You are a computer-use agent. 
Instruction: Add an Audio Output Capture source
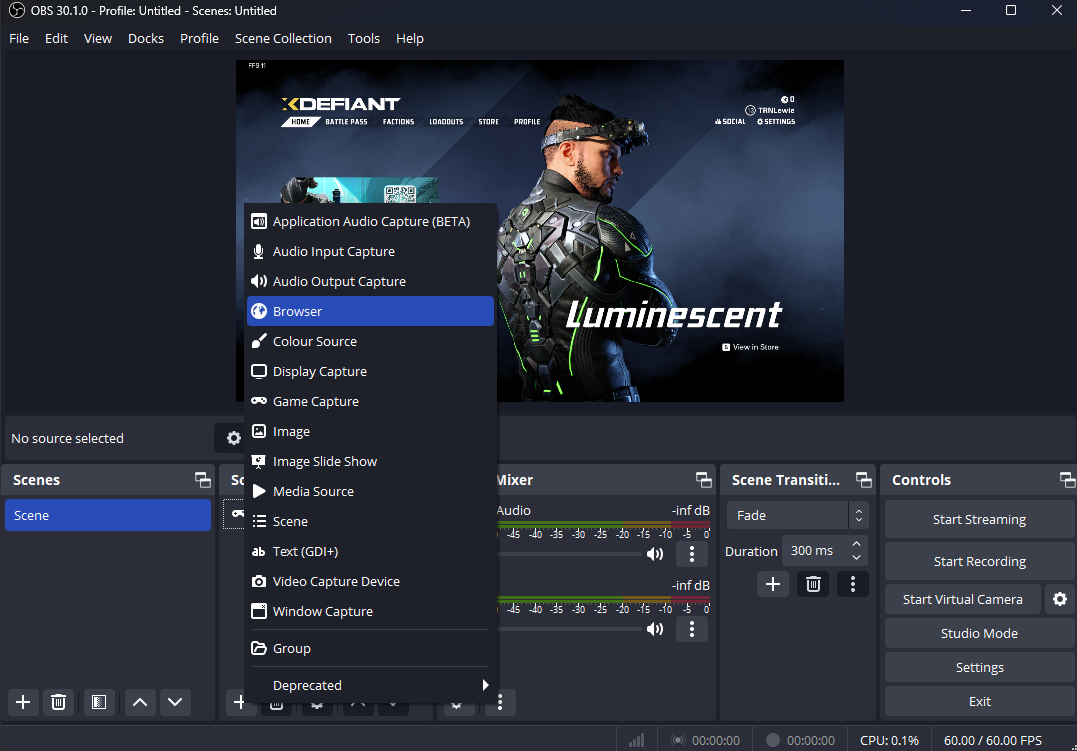point(370,282)
